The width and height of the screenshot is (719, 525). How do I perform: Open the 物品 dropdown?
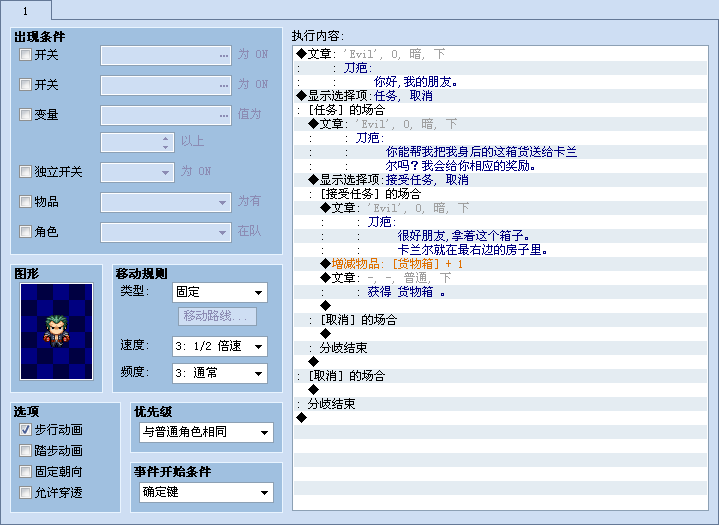pos(166,202)
